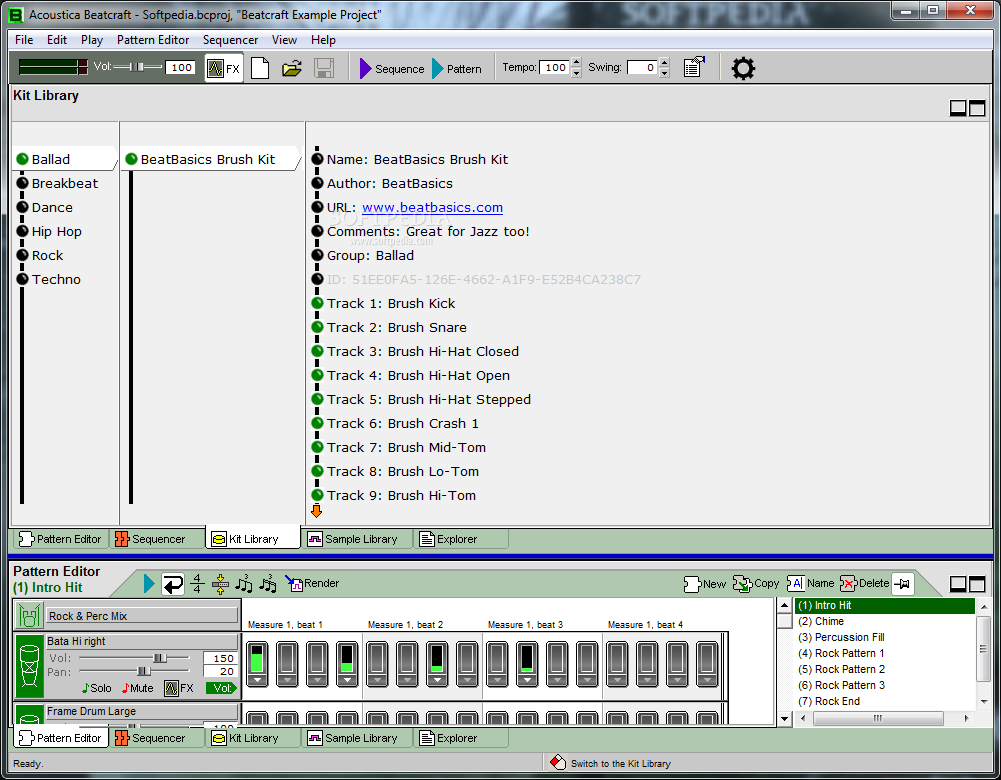
Task: Open a project using the folder icon
Action: point(292,68)
